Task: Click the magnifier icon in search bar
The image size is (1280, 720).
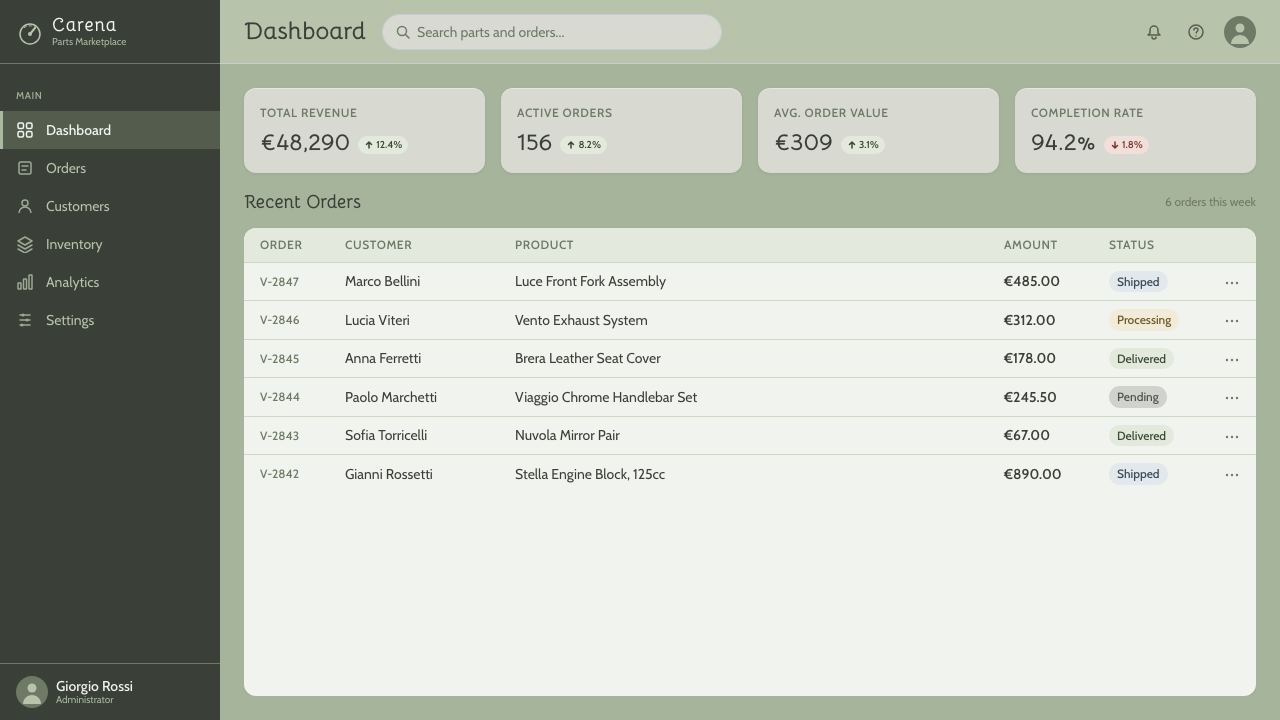Action: (x=403, y=32)
